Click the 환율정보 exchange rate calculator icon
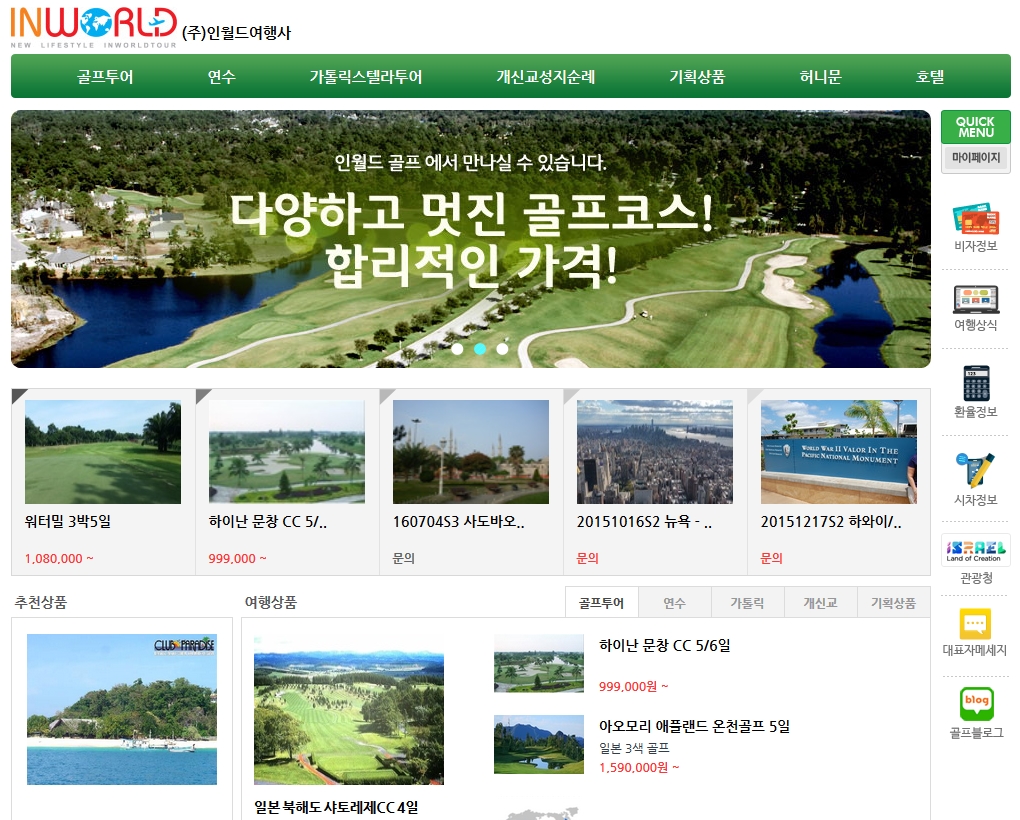Viewport: 1020px width, 820px height. pyautogui.click(x=975, y=388)
